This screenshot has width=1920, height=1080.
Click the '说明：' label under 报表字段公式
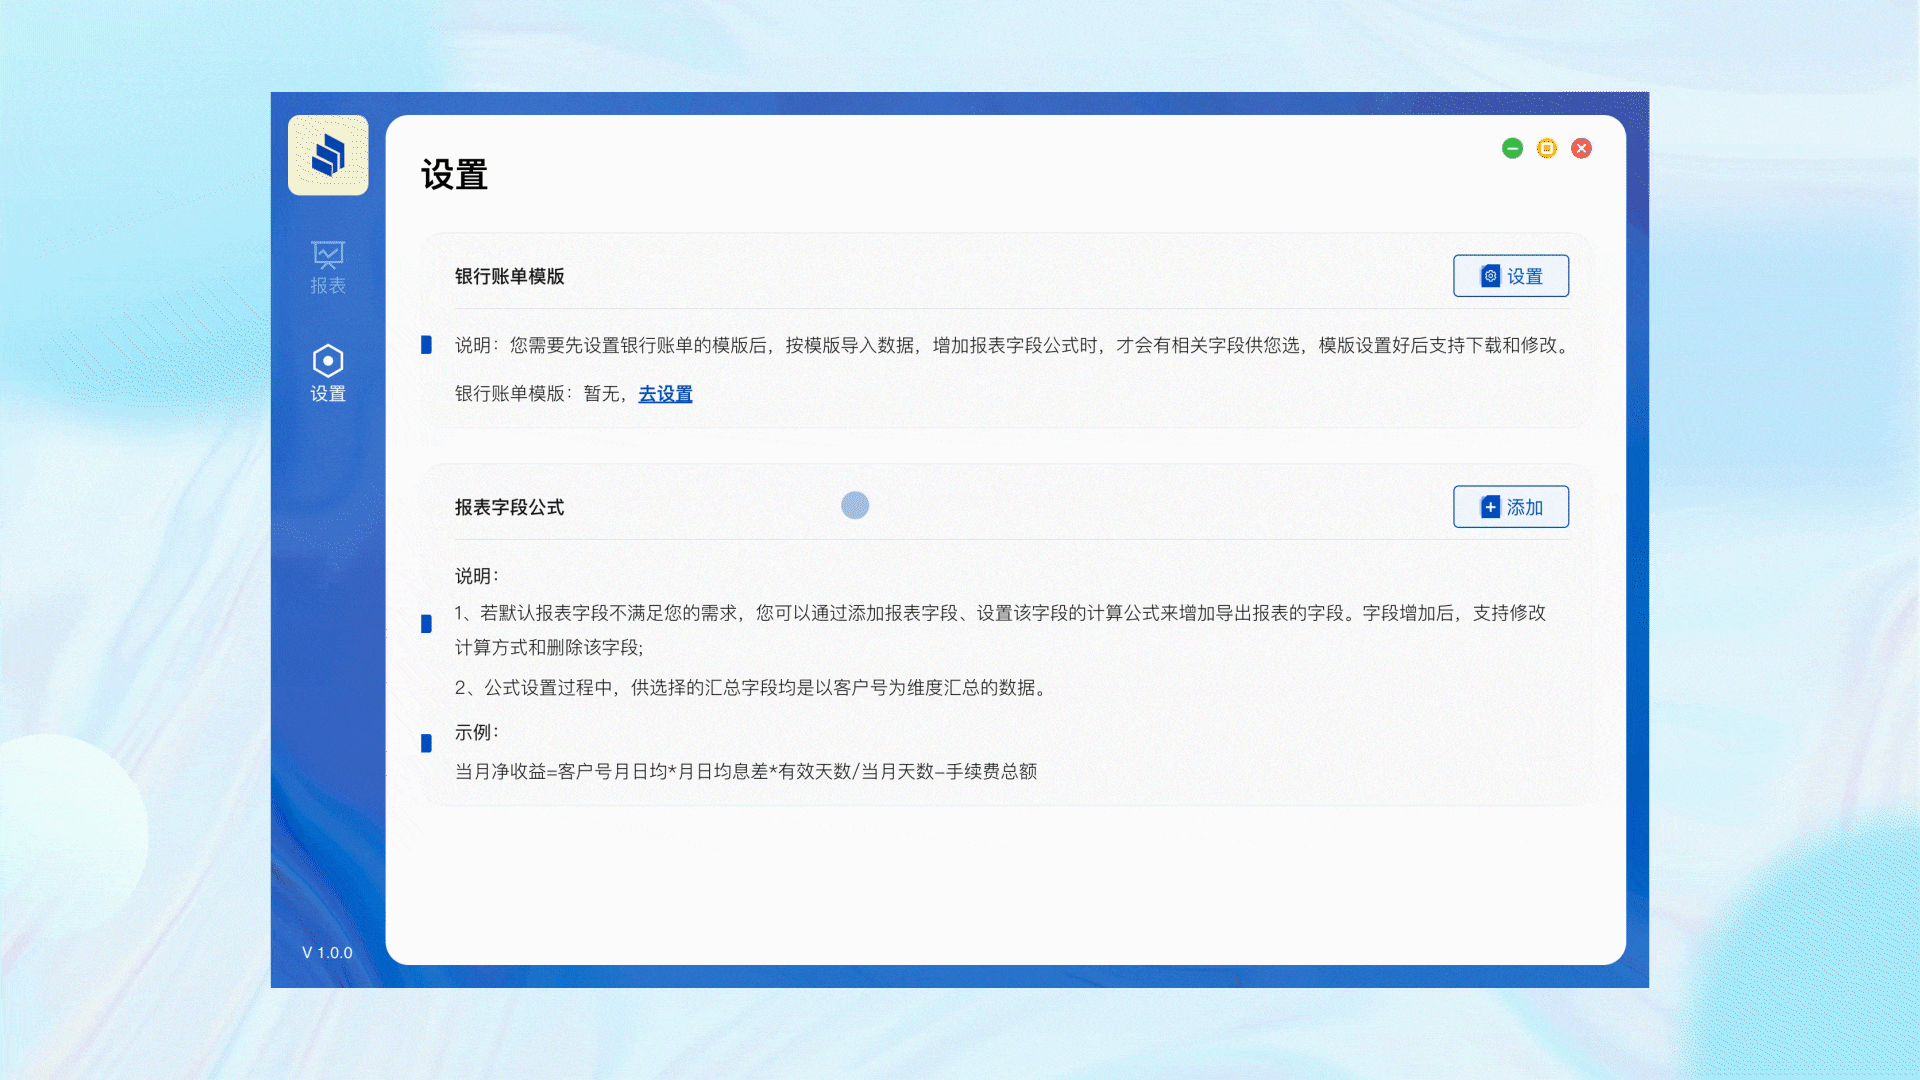tap(477, 576)
